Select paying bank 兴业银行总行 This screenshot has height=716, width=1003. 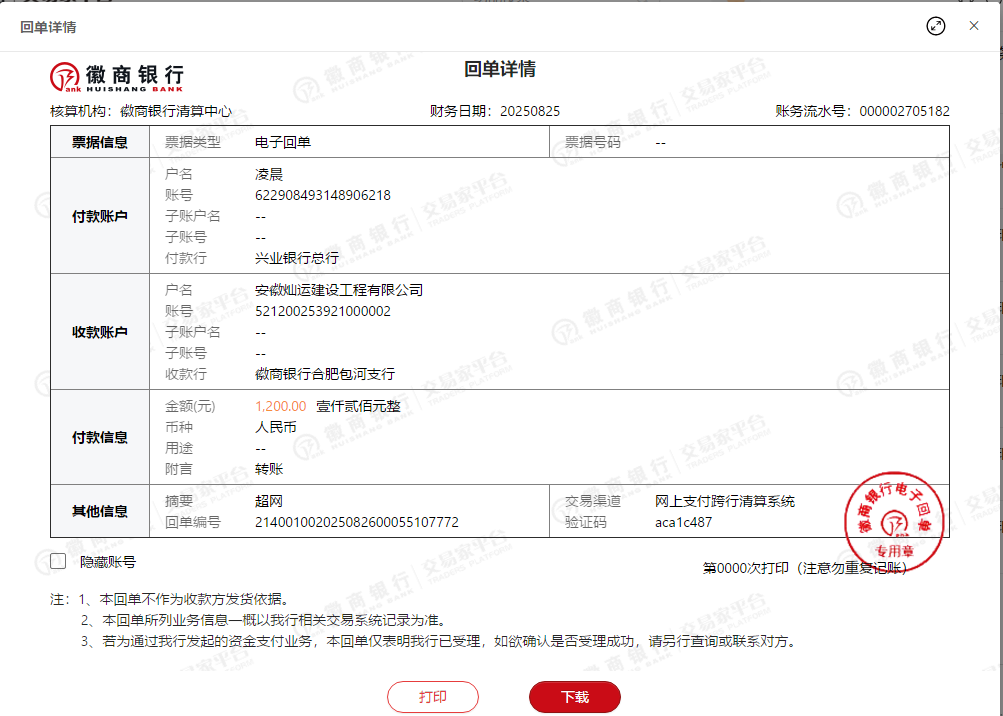coord(297,258)
